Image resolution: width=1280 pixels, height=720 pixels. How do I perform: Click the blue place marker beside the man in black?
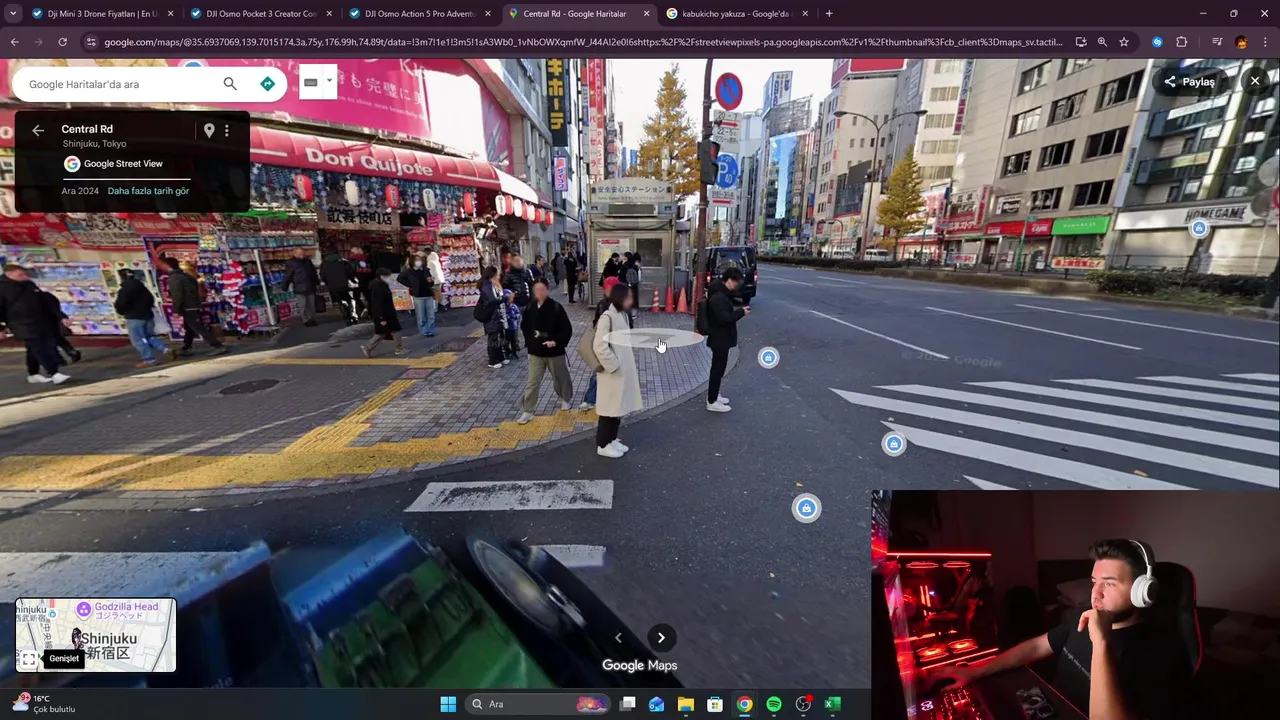point(768,358)
